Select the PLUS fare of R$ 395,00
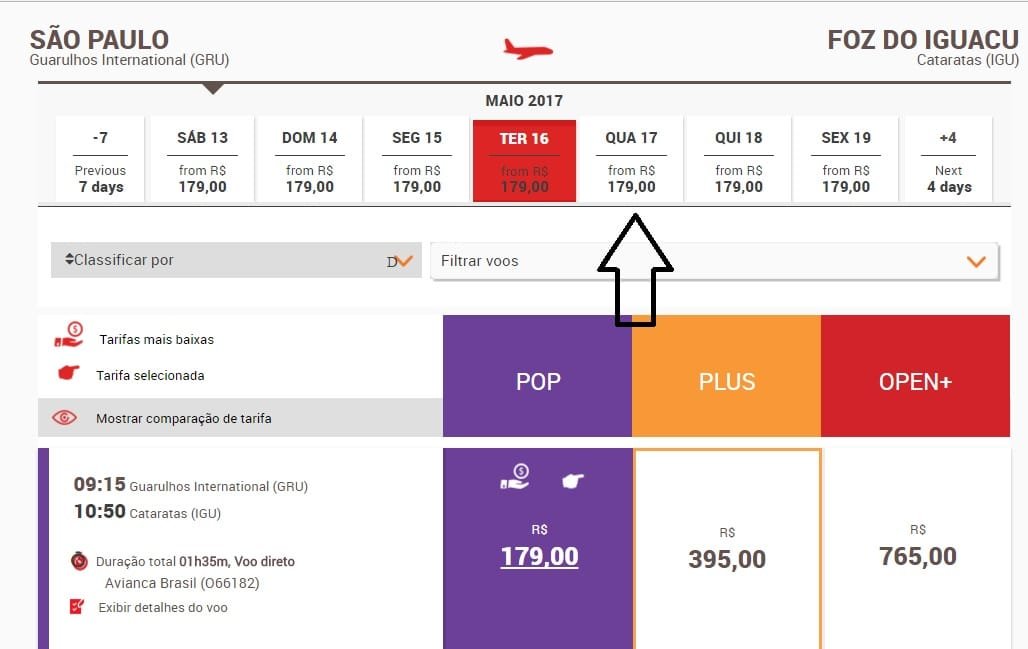Viewport: 1028px width, 649px height. 727,549
